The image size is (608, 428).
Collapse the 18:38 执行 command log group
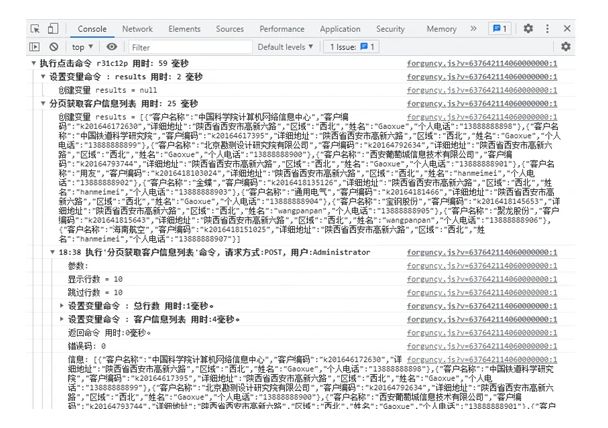pyautogui.click(x=53, y=252)
